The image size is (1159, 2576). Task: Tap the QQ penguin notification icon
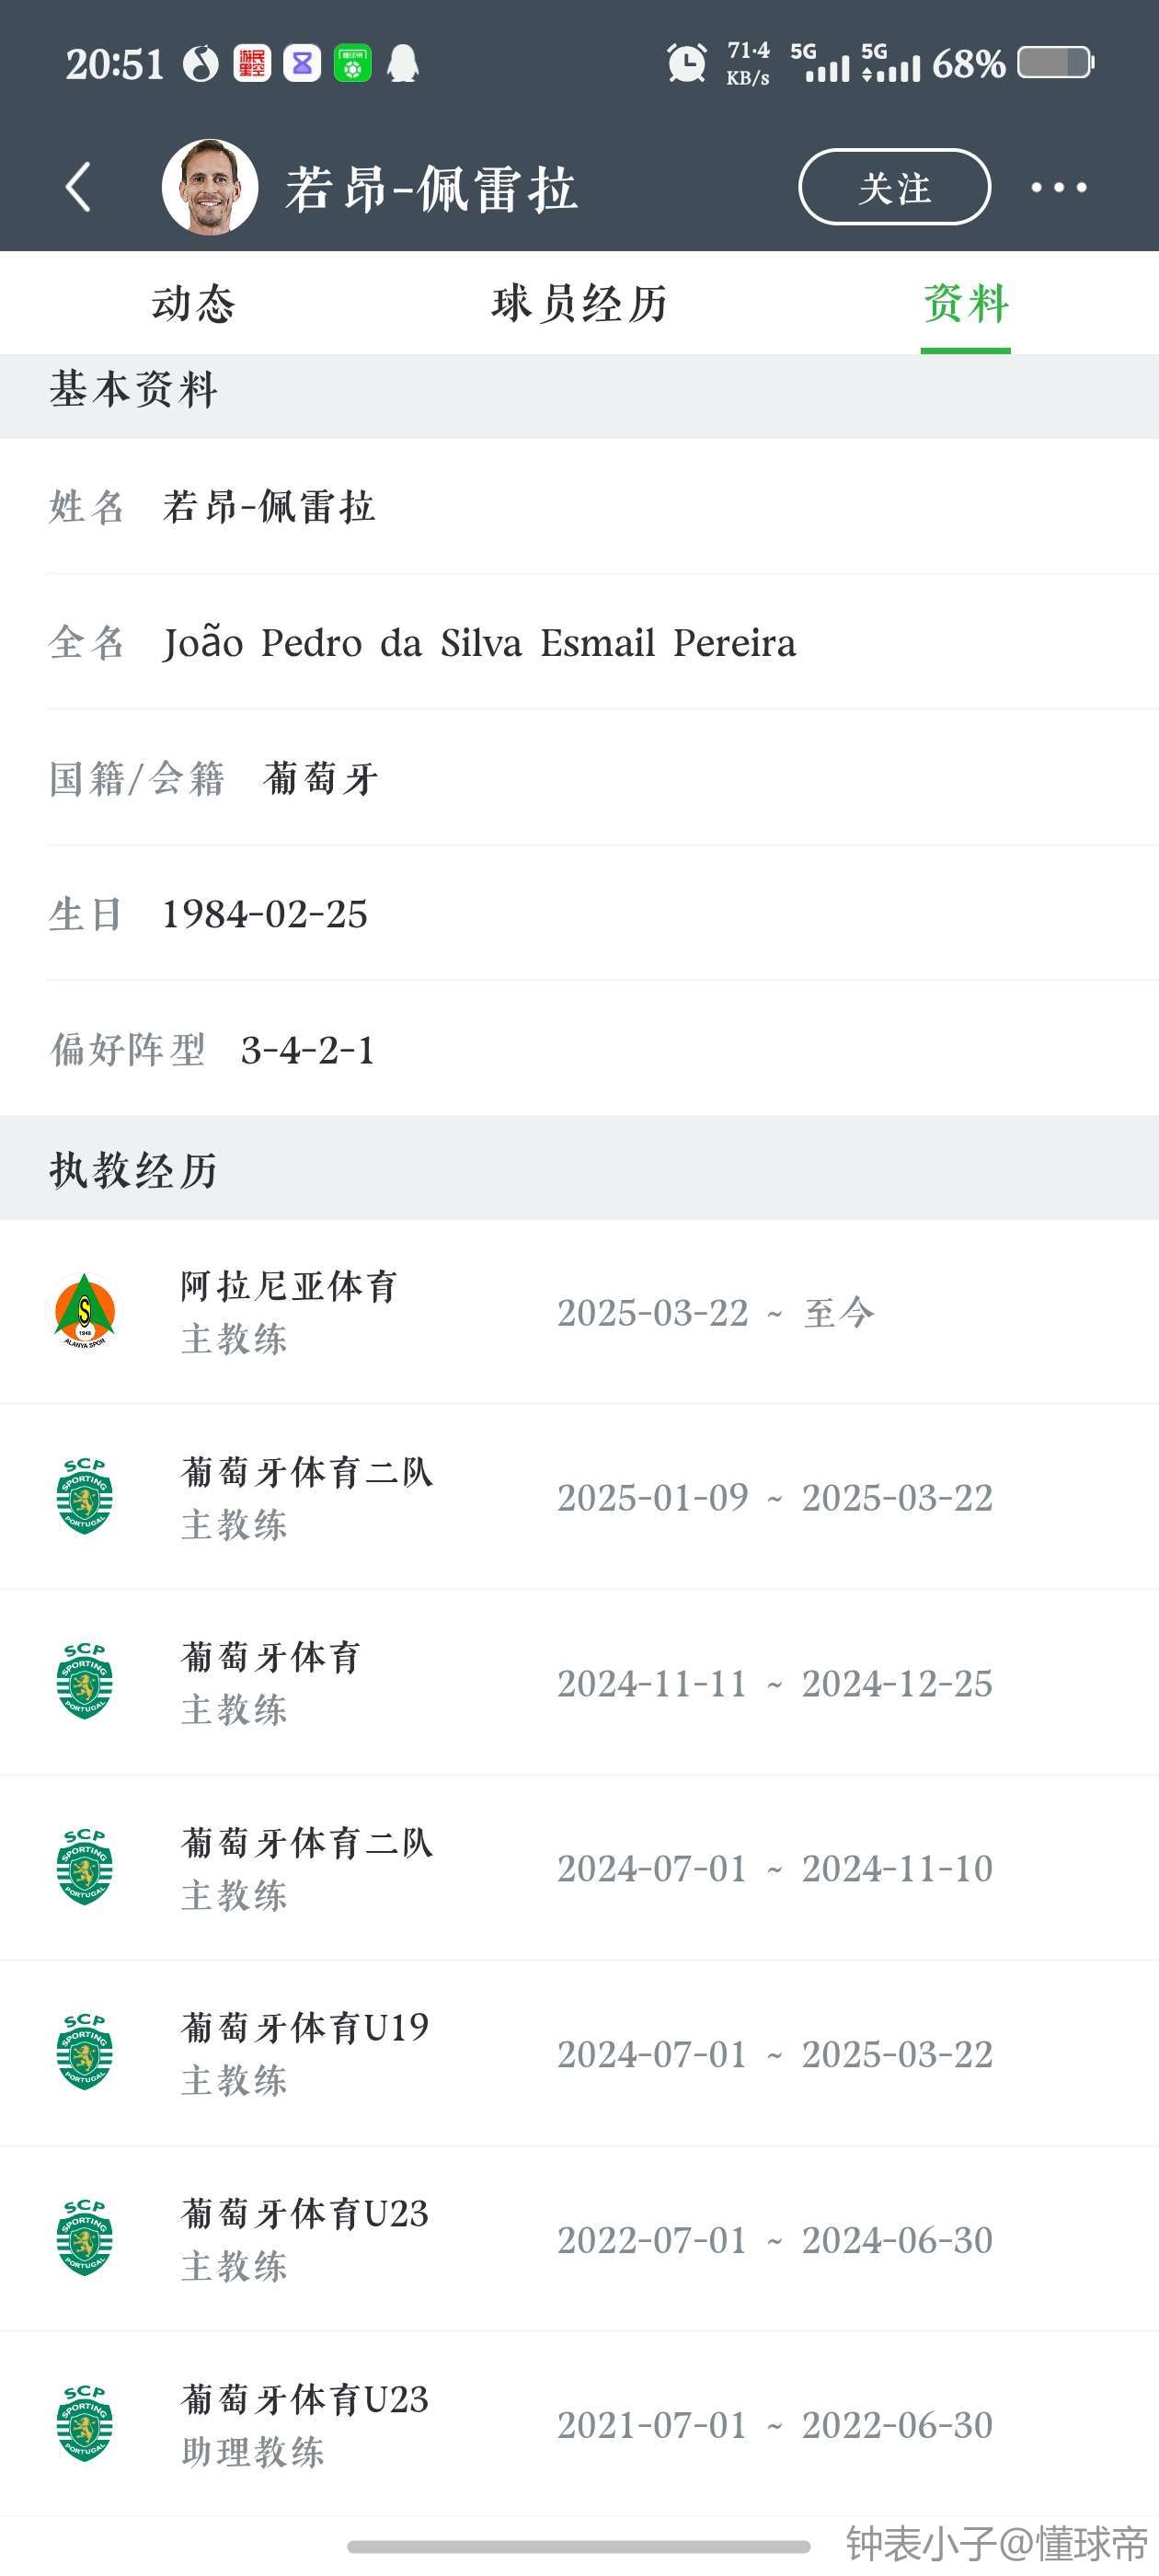403,64
